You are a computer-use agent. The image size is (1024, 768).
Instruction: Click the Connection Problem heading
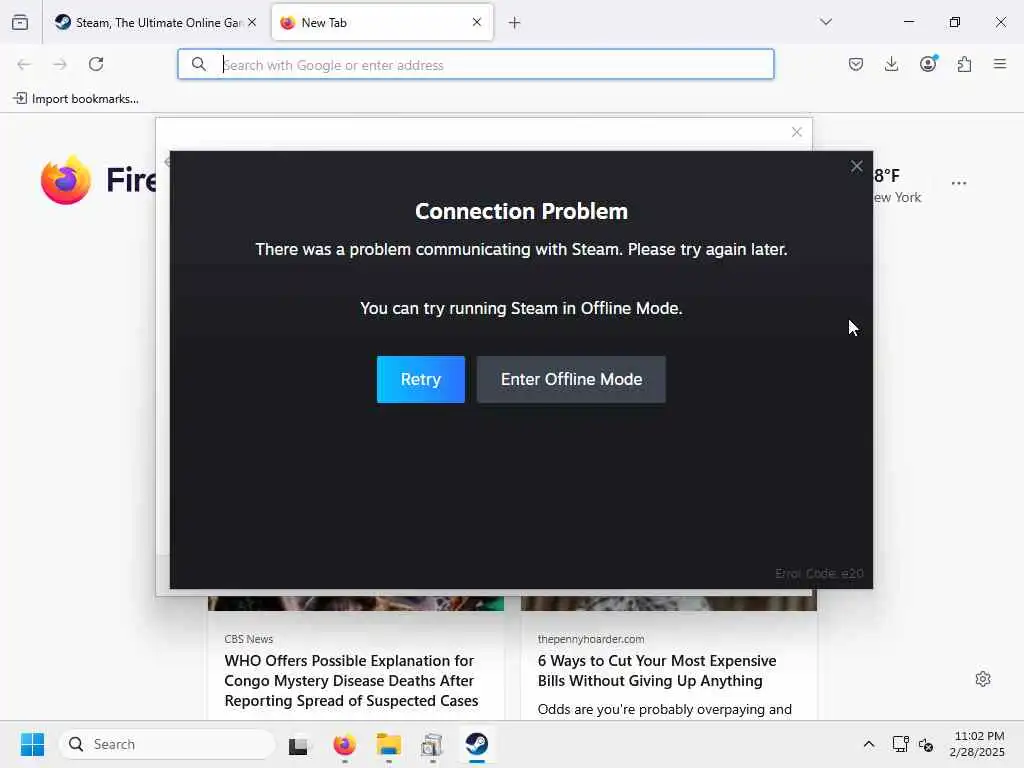[x=521, y=211]
